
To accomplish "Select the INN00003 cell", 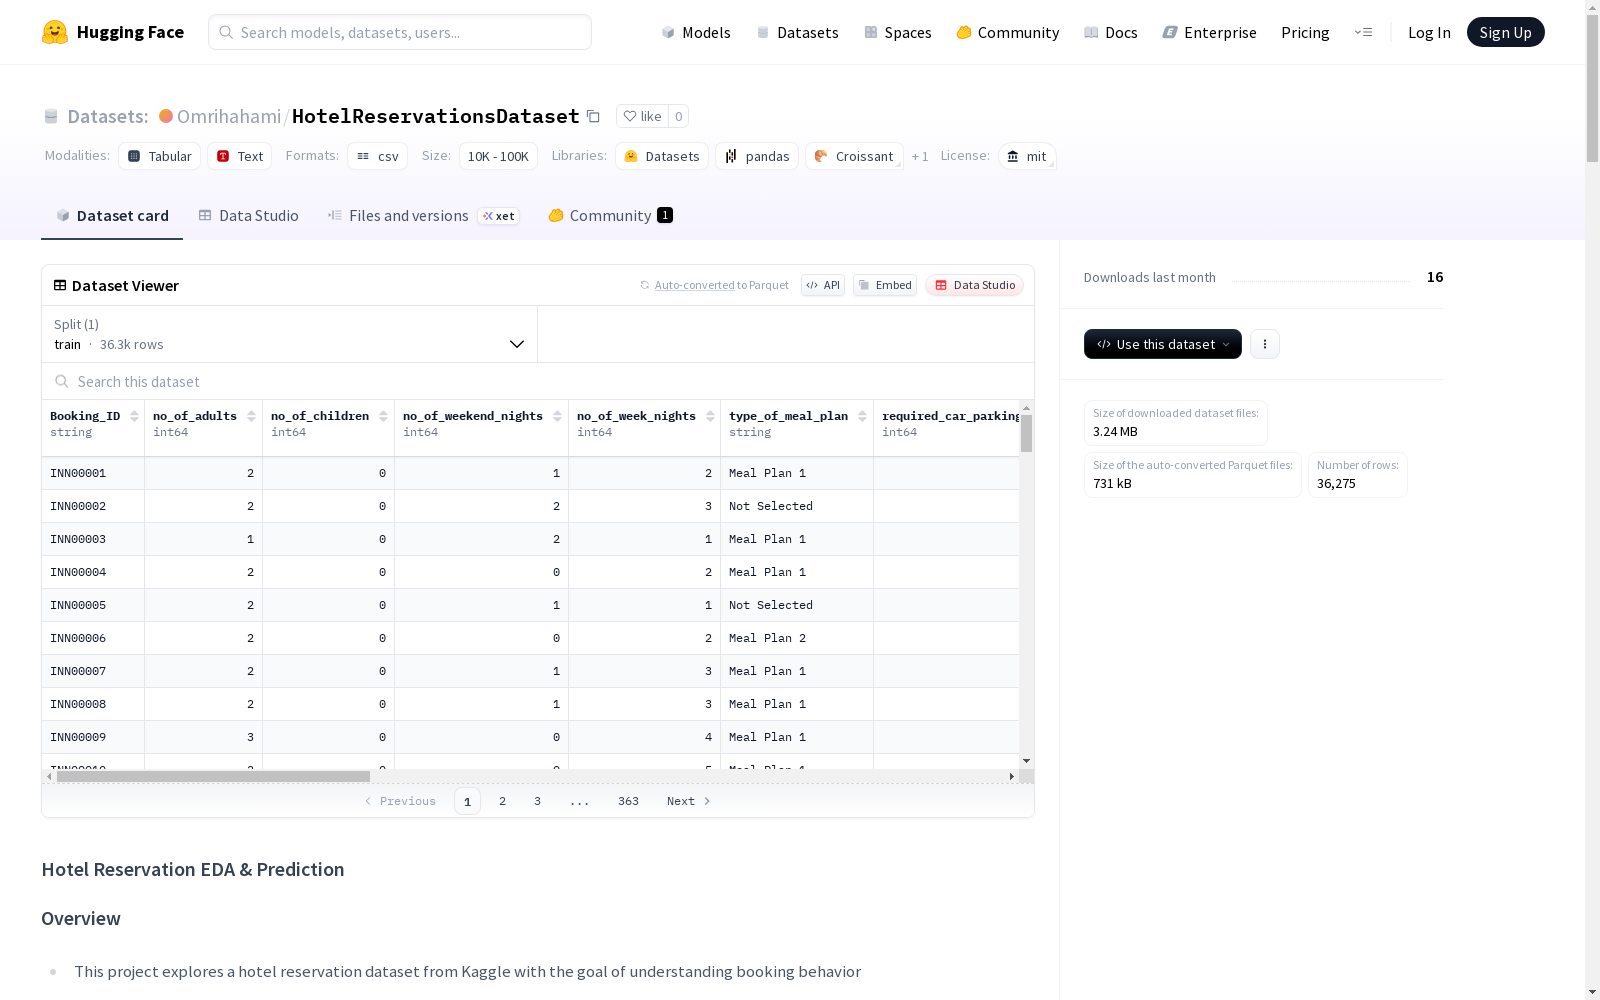I will coord(93,539).
